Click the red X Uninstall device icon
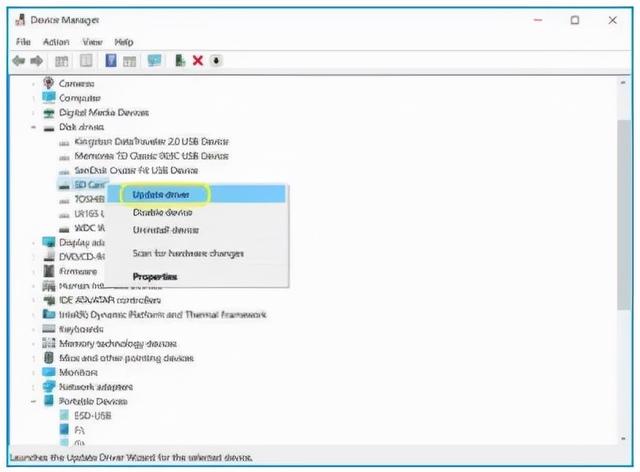 tap(198, 60)
